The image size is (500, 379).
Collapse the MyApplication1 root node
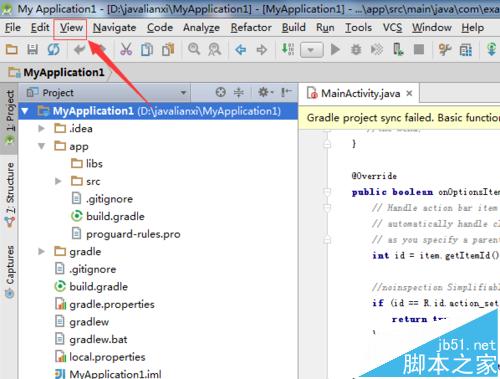tap(25, 111)
